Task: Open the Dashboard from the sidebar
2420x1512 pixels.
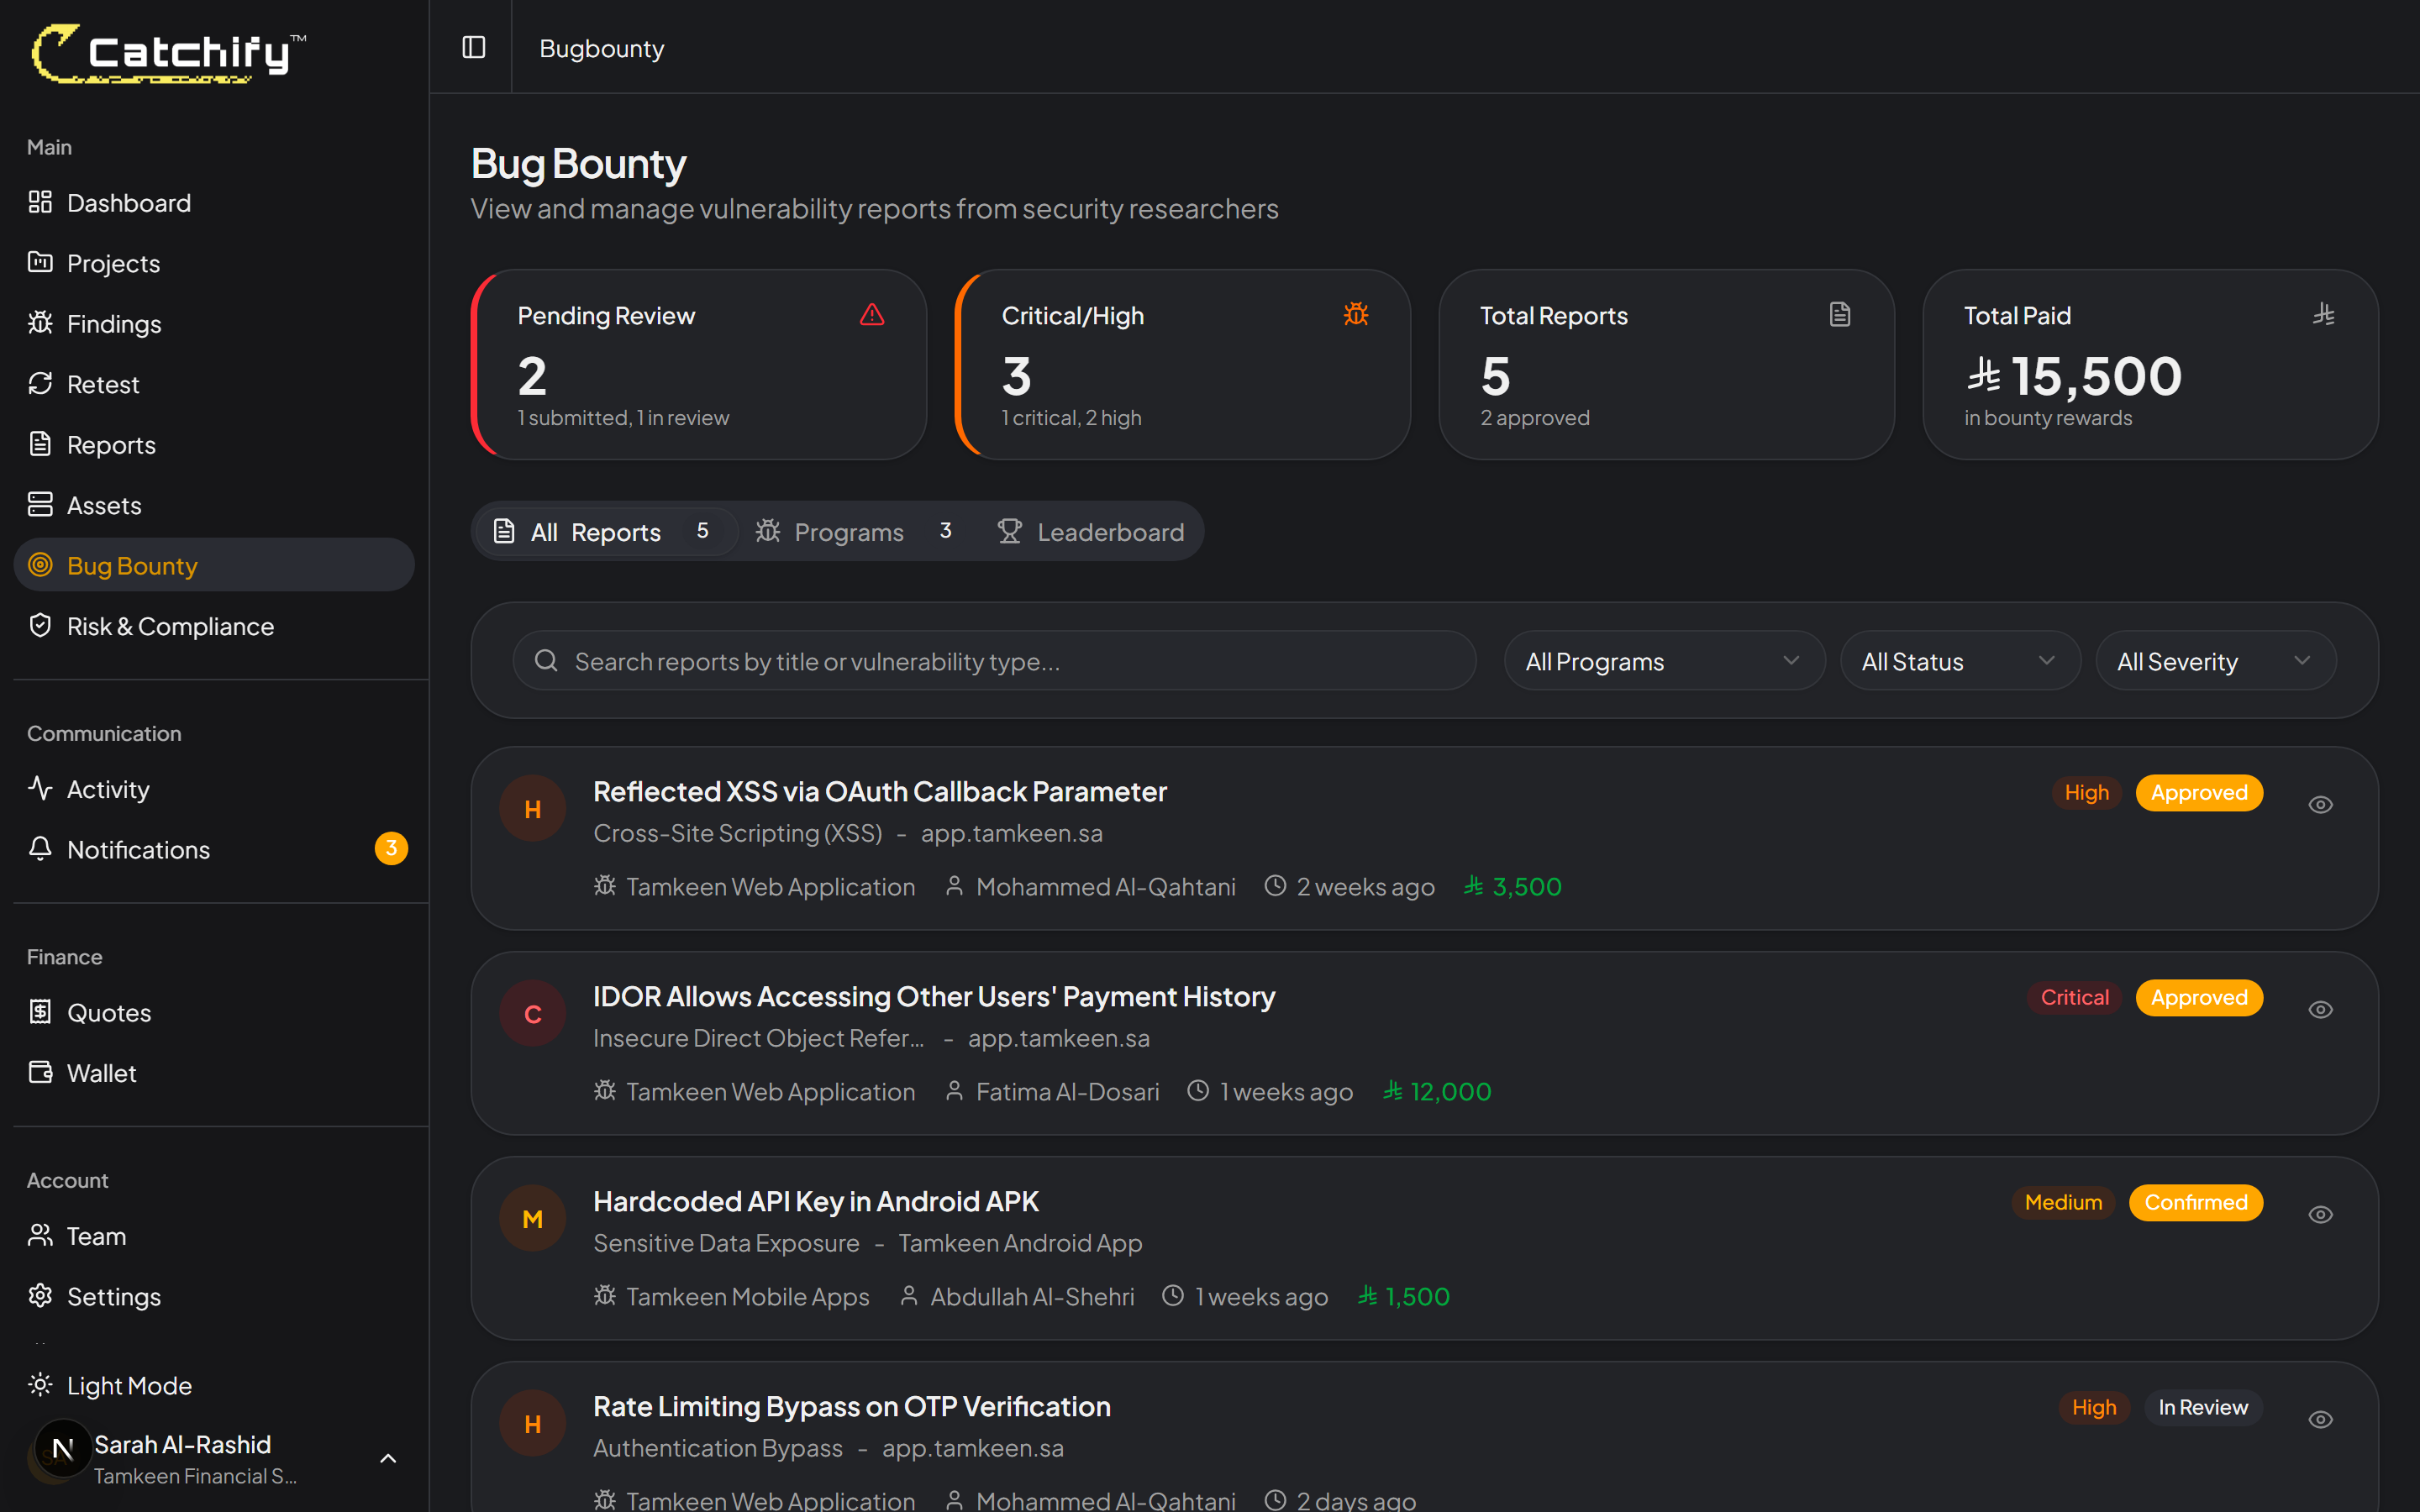Action: (x=128, y=203)
